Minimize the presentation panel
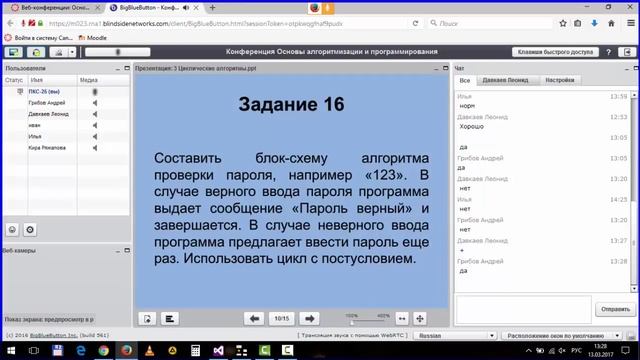 pyautogui.click(x=436, y=69)
